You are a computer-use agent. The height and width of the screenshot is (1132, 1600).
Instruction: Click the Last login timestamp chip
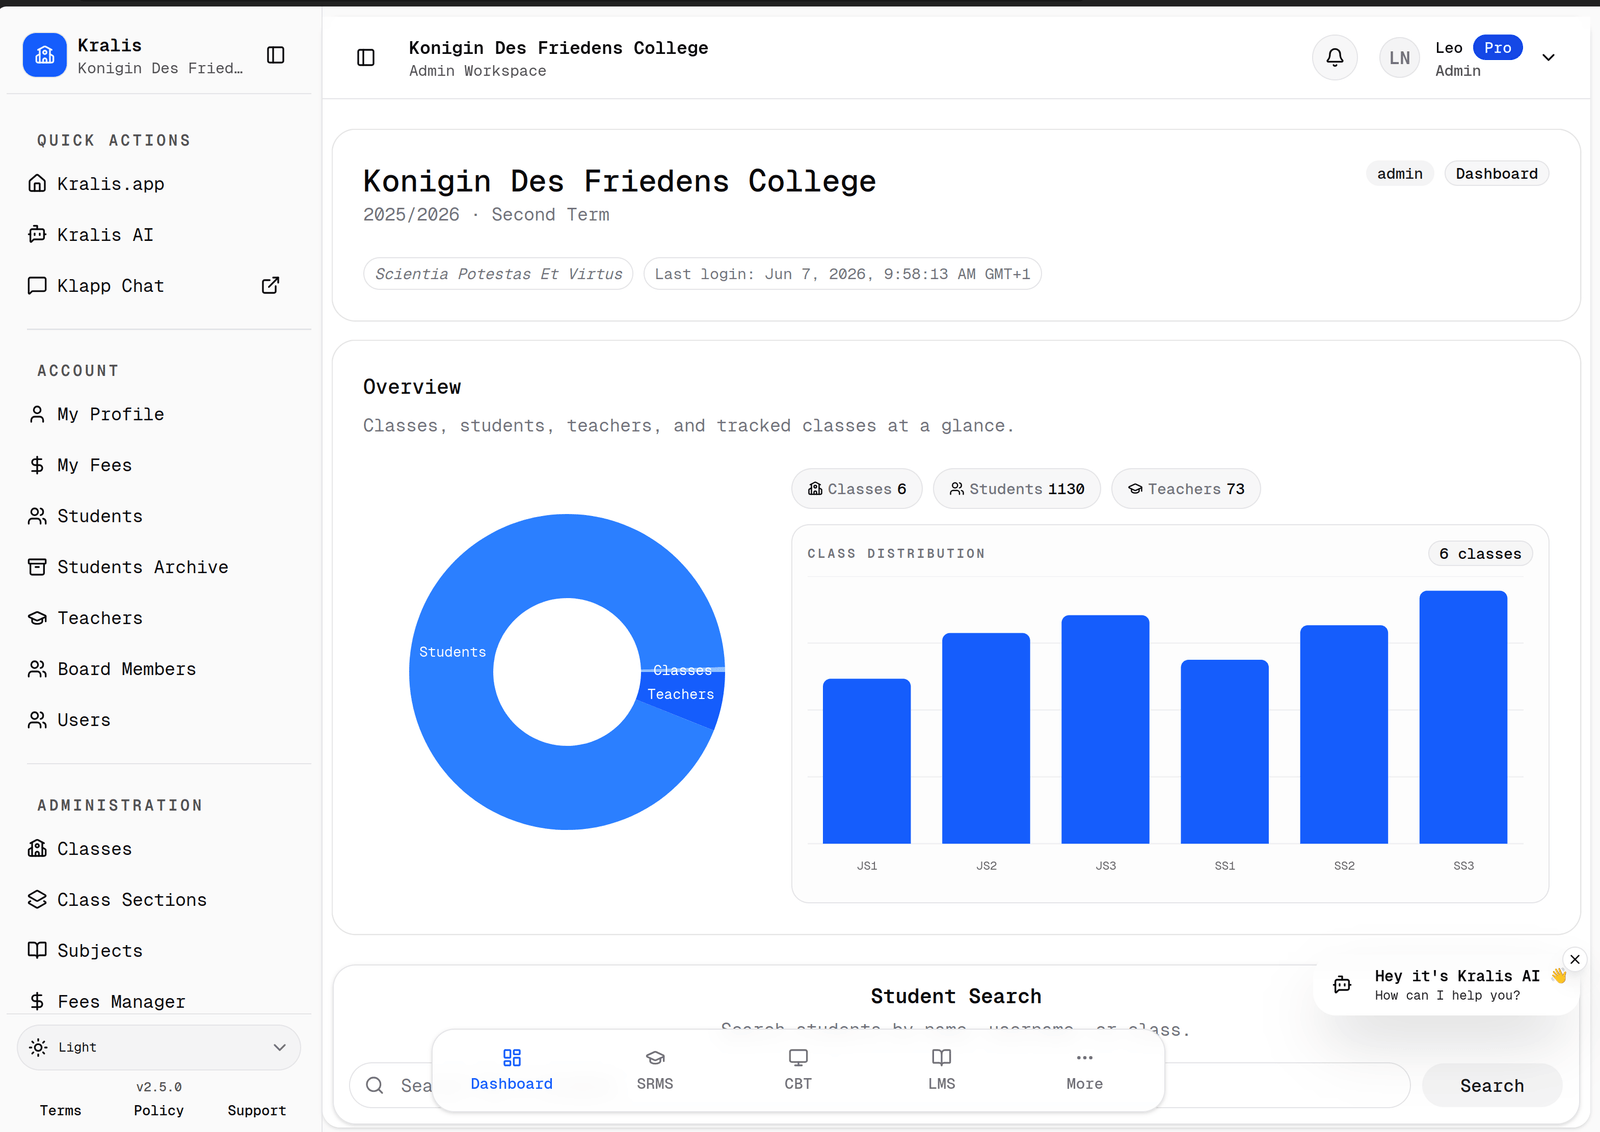(x=842, y=274)
